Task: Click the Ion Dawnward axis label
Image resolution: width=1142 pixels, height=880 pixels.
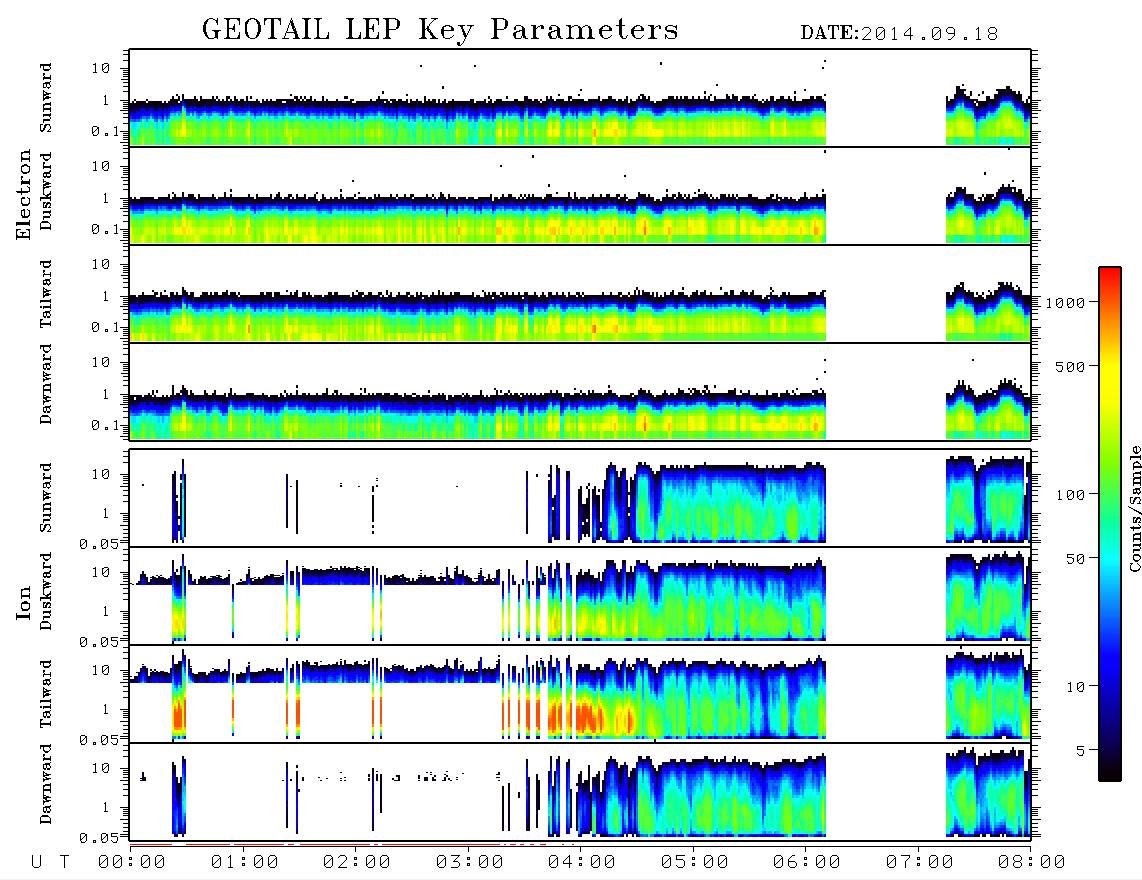Action: 46,784
